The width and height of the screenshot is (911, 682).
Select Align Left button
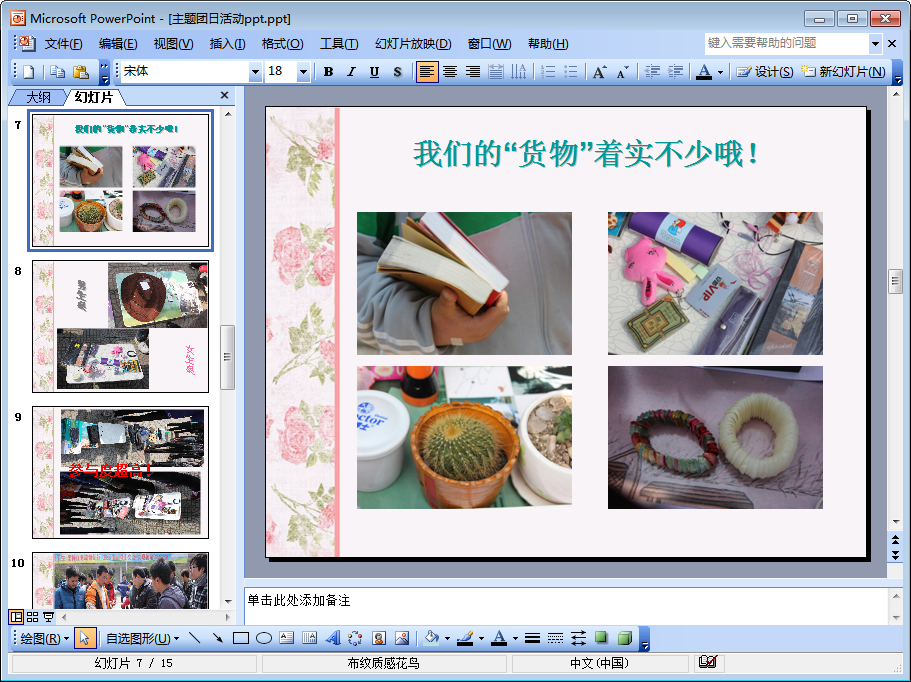426,71
